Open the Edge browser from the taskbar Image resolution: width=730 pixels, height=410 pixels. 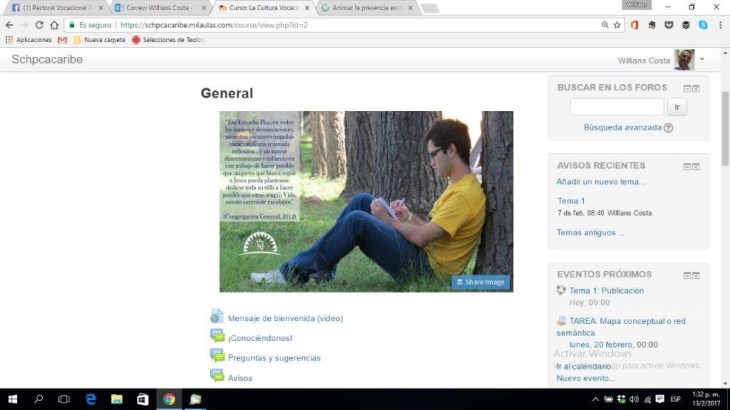90,399
